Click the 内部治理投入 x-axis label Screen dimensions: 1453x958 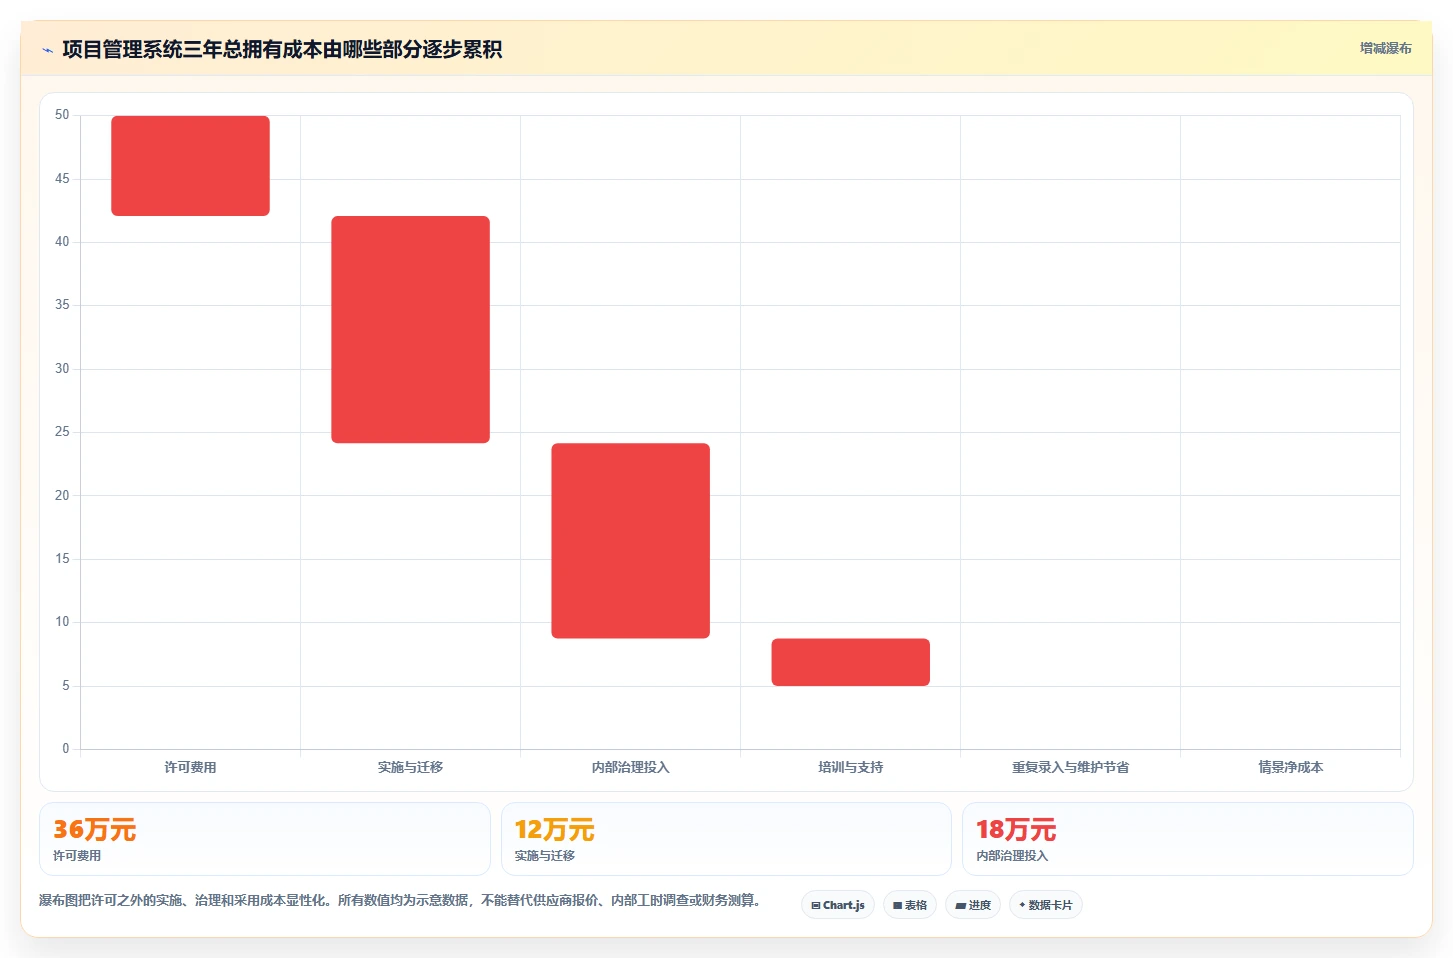pos(631,767)
